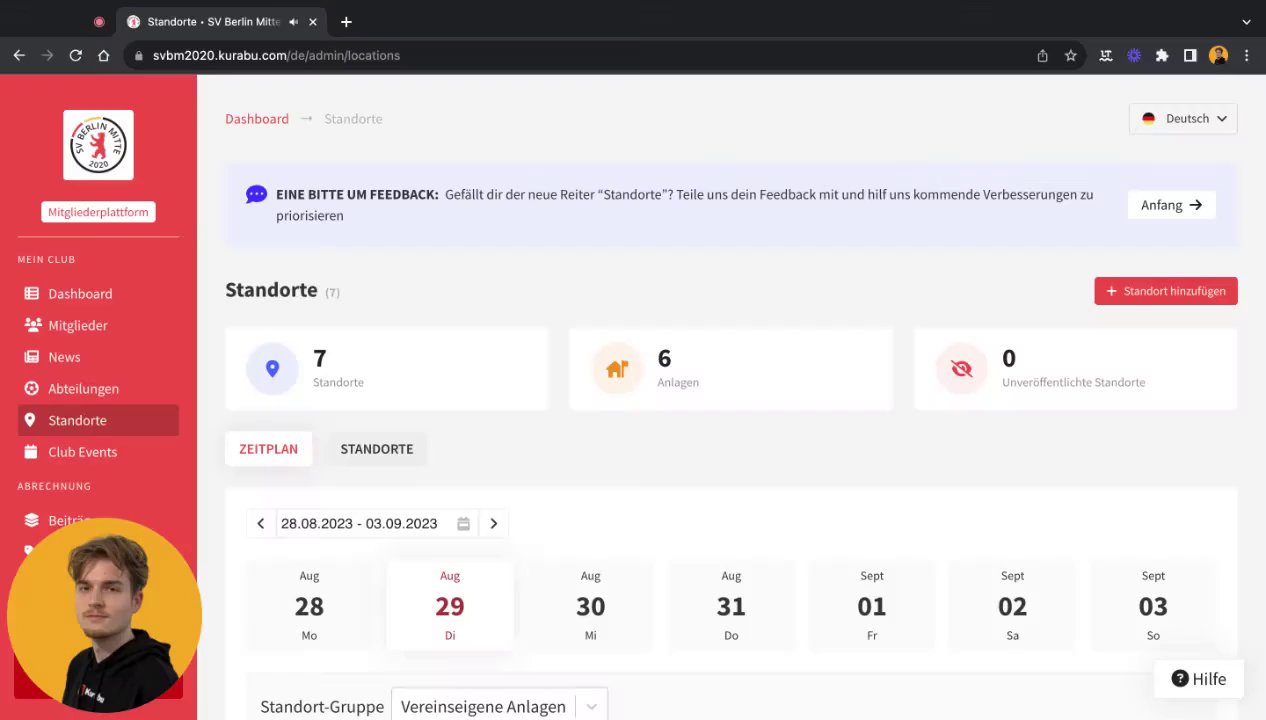The width and height of the screenshot is (1266, 720).
Task: Click the share page icon
Action: (x=1042, y=56)
